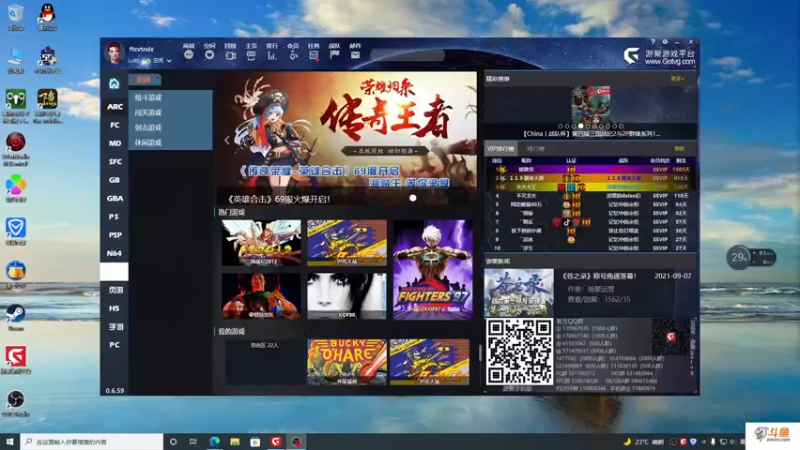Open the 回放 replay camera icon

231,55
